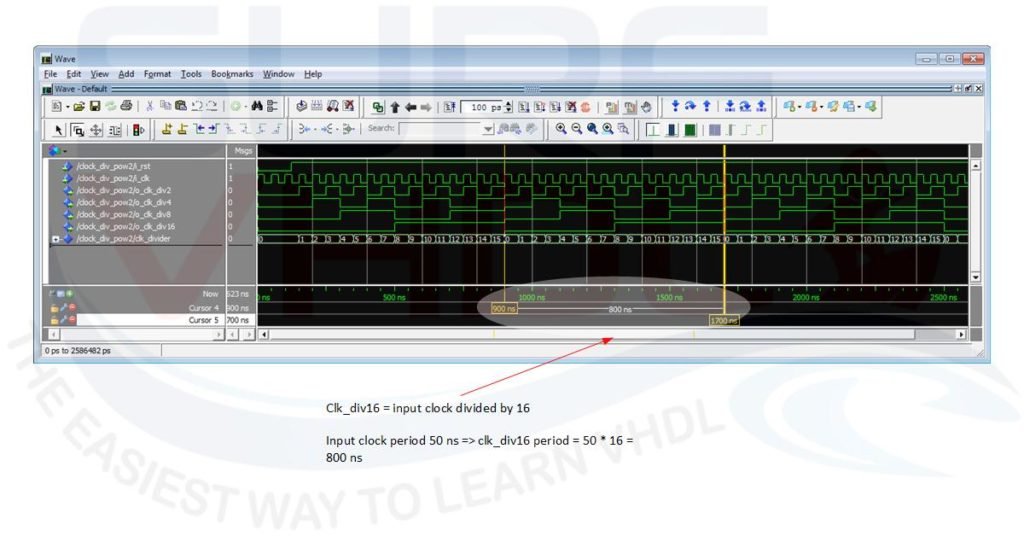Click the Zoom Out magnifier icon

tap(577, 129)
